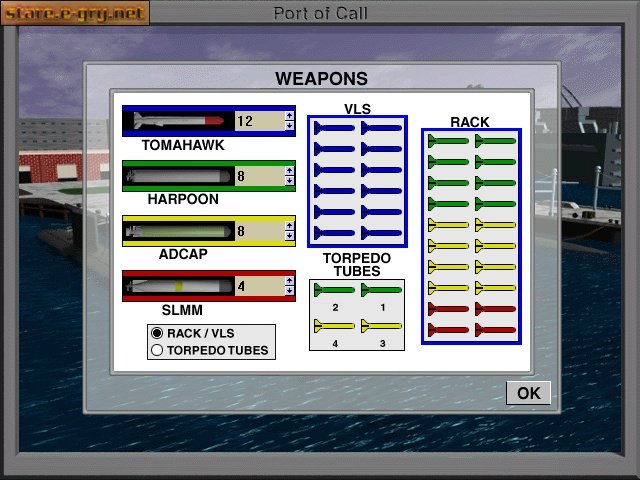The image size is (640, 480).
Task: Select bottom-right red SLMM in RACK
Action: (495, 330)
